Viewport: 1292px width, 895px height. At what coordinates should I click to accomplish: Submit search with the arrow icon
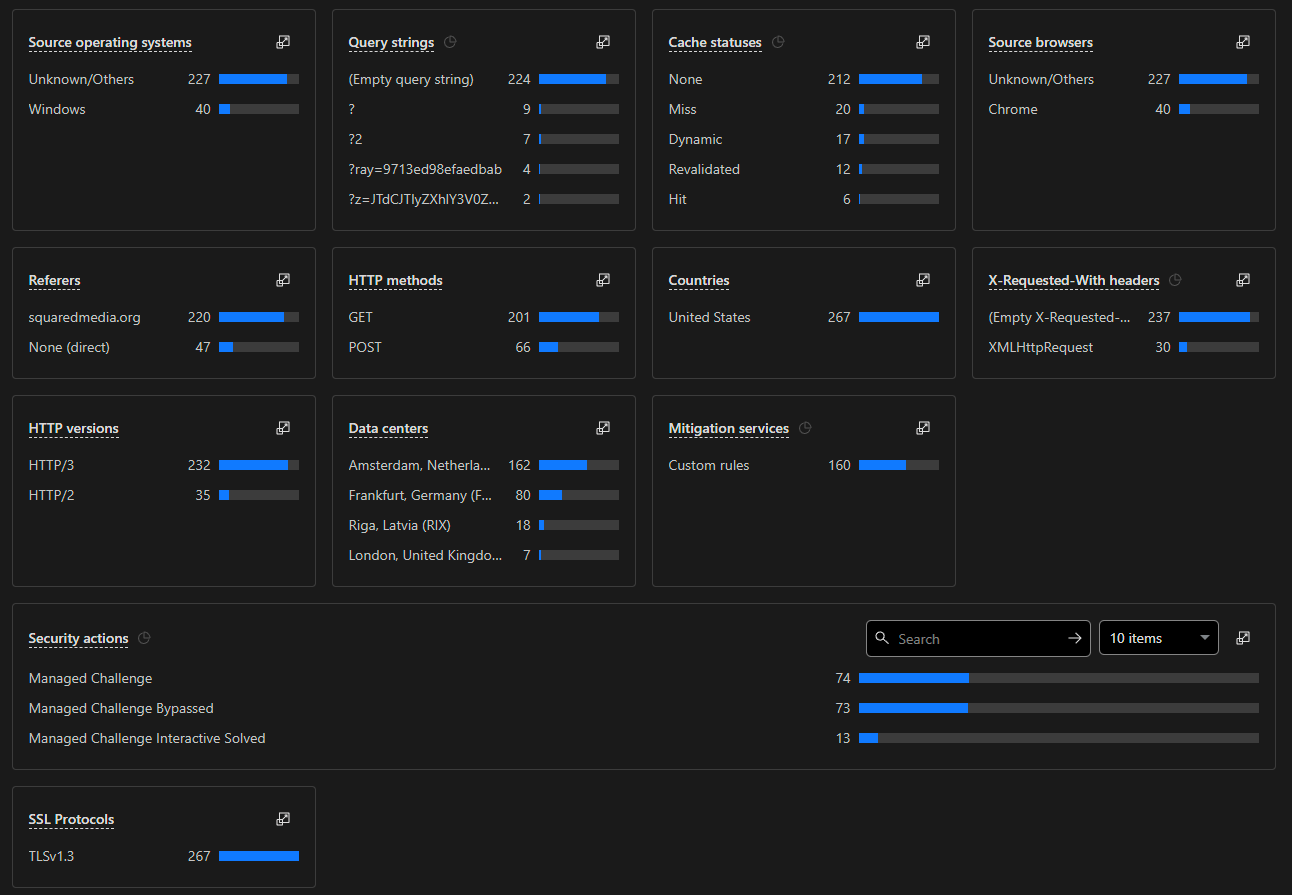[1075, 638]
